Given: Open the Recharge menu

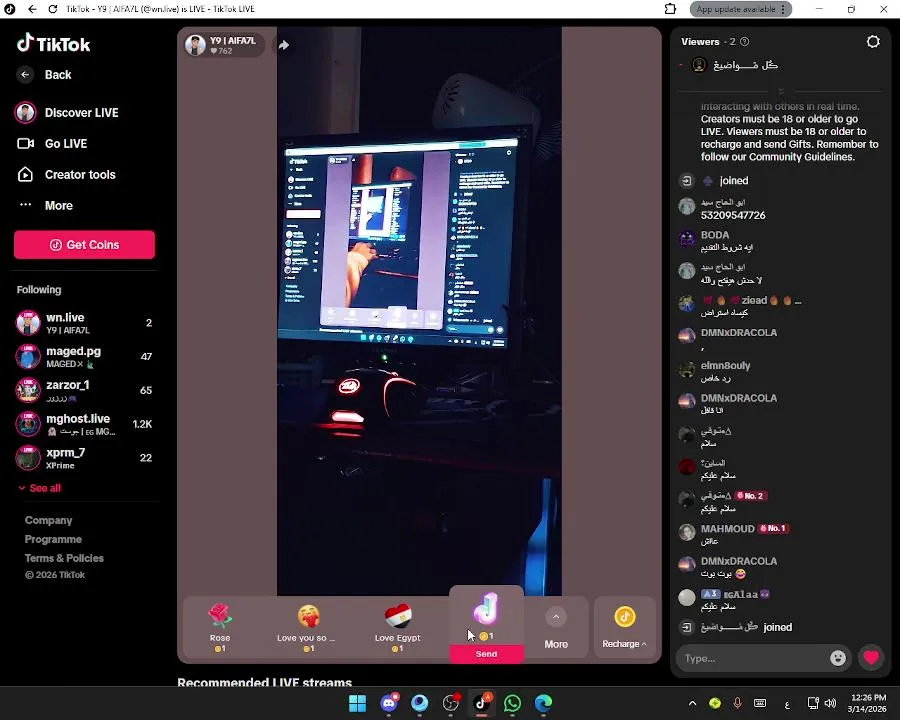Looking at the screenshot, I should click(x=624, y=628).
